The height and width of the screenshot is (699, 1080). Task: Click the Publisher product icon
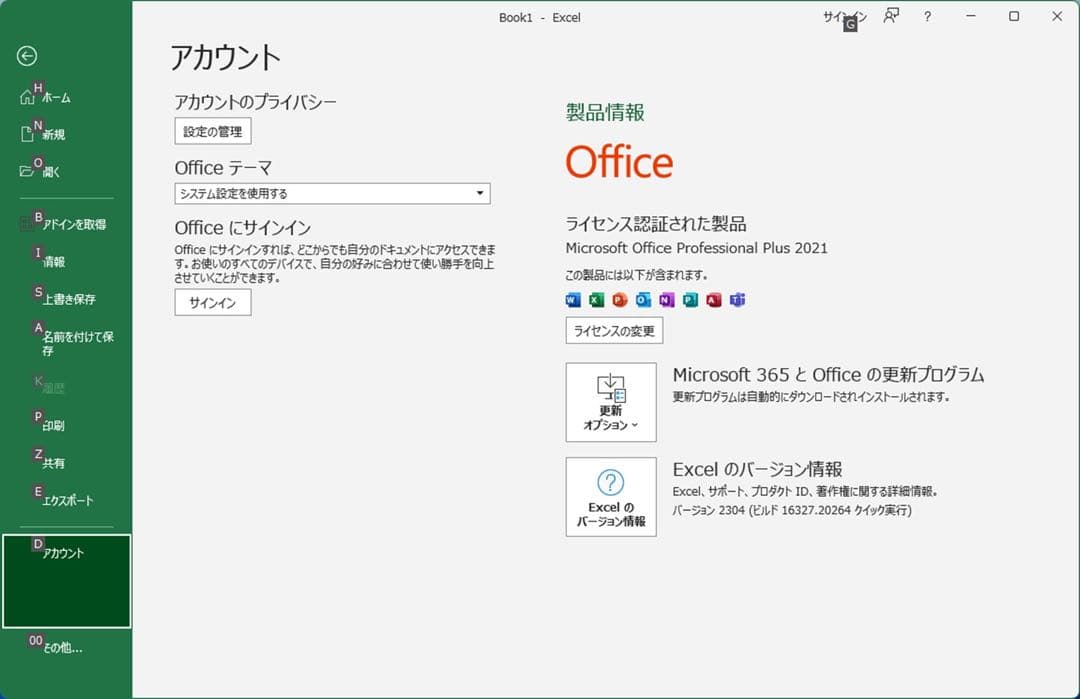point(691,299)
